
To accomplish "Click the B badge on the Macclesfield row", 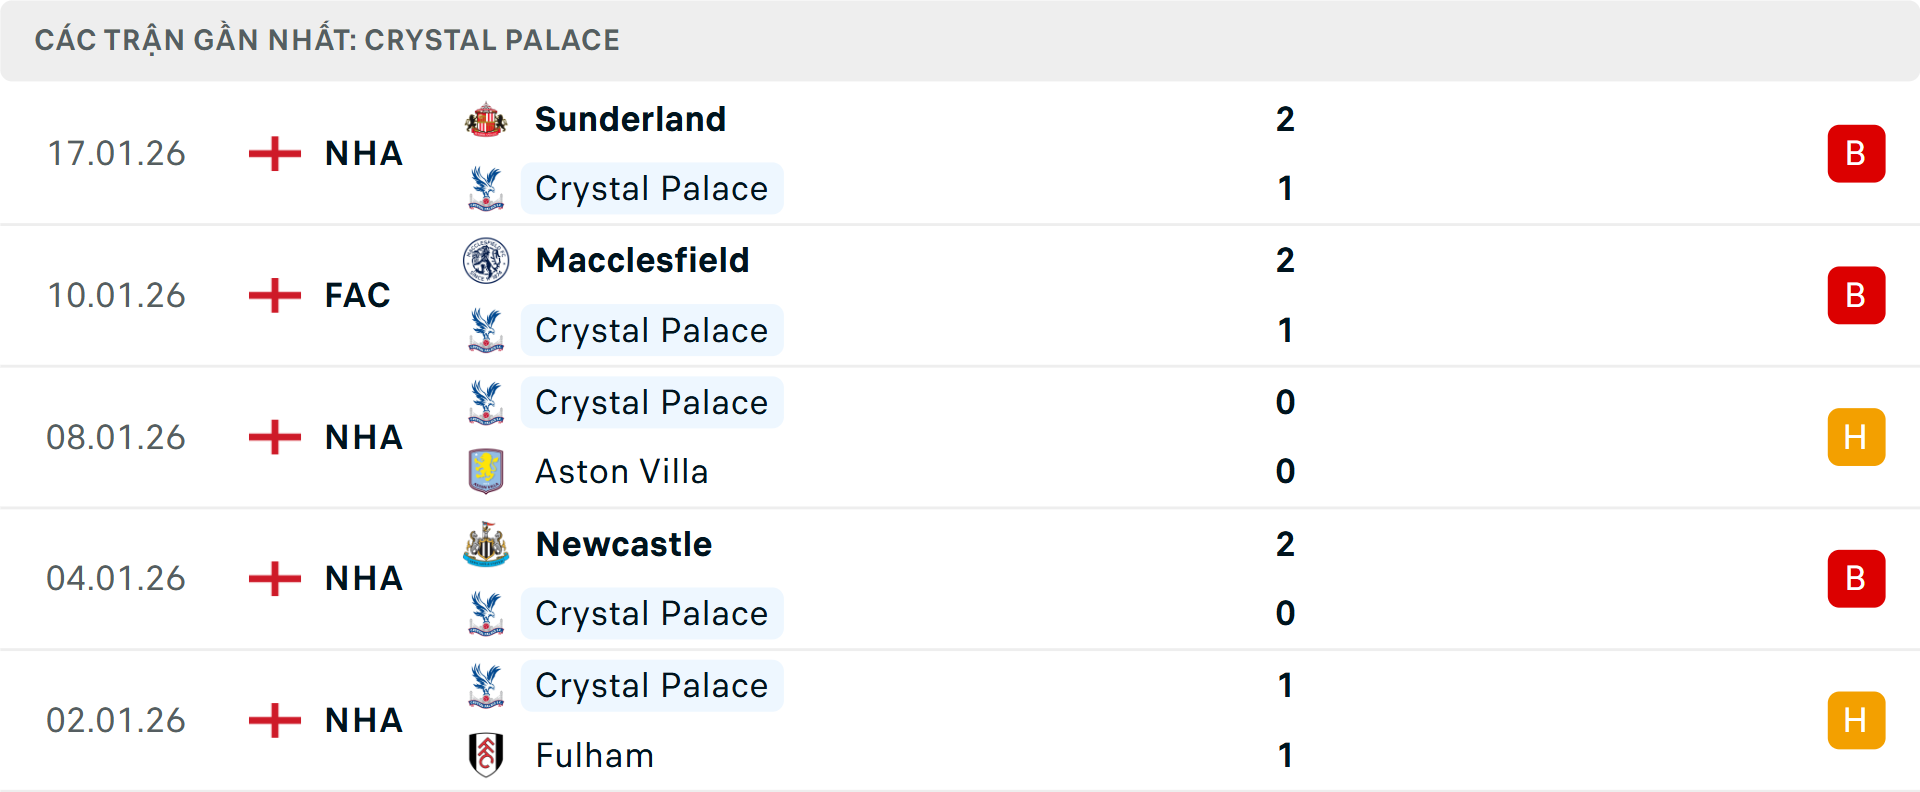I will [x=1856, y=295].
